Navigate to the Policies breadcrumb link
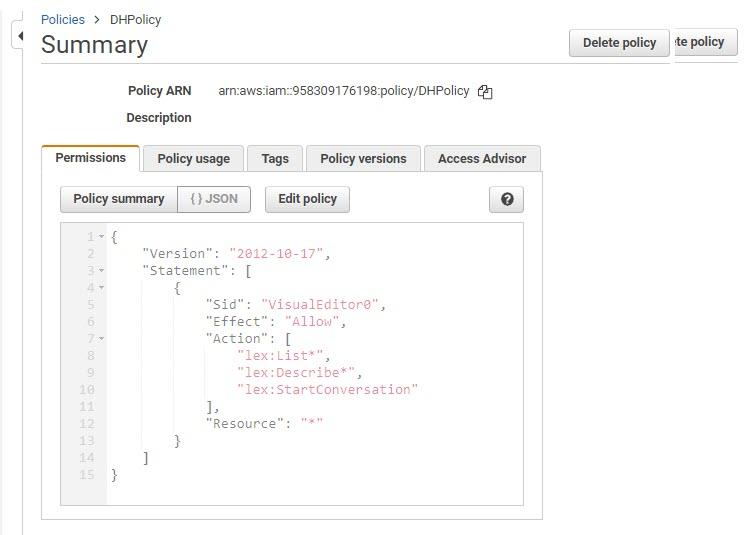Screen dimensions: 745x535 tap(63, 19)
